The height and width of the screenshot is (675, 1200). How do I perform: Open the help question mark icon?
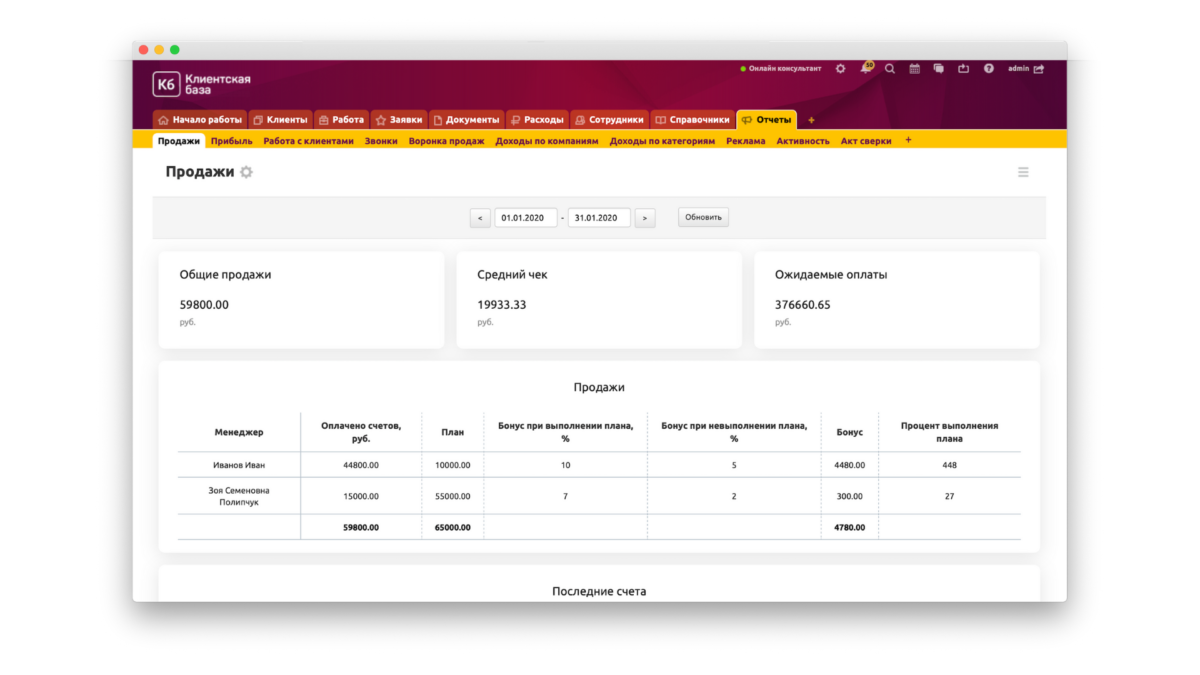989,69
